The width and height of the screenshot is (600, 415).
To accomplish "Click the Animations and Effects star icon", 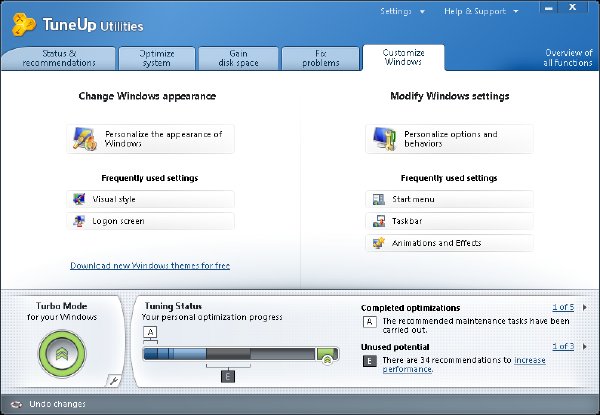I will [x=378, y=243].
